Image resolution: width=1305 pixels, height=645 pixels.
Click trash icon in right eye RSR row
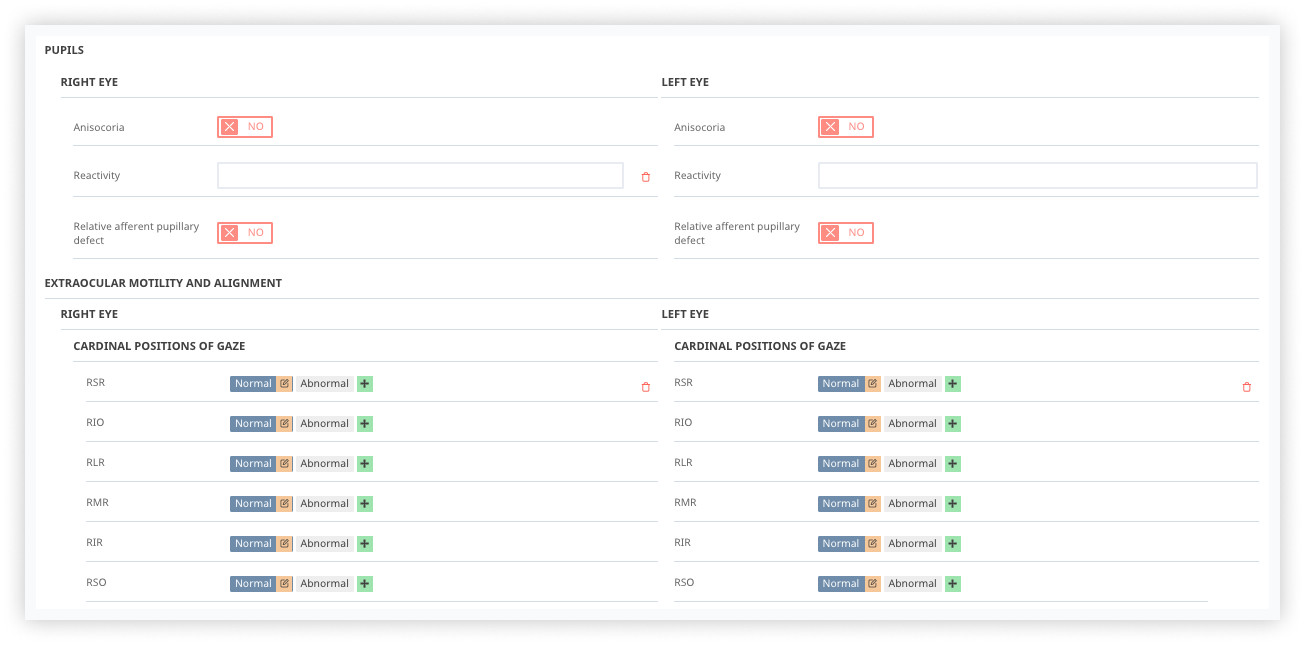tap(645, 387)
